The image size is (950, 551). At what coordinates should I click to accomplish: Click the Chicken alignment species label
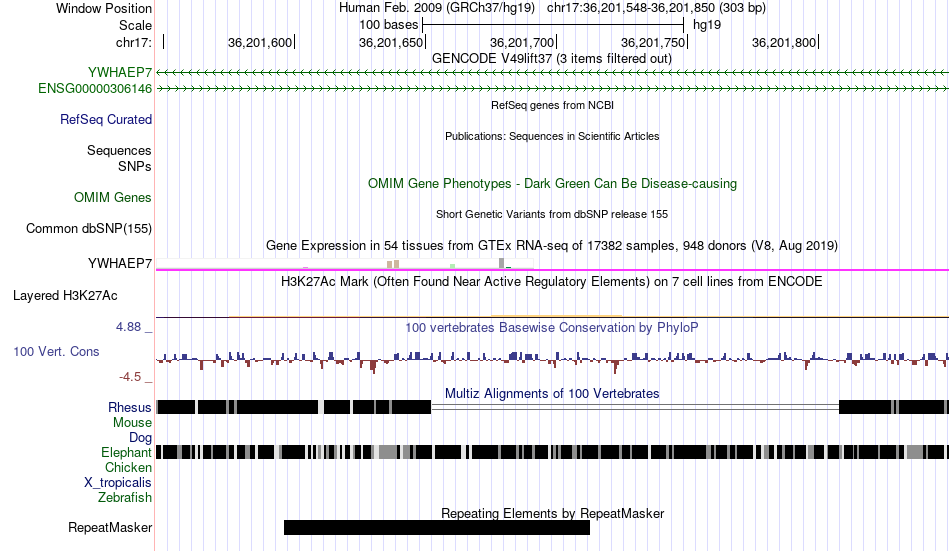pos(128,467)
